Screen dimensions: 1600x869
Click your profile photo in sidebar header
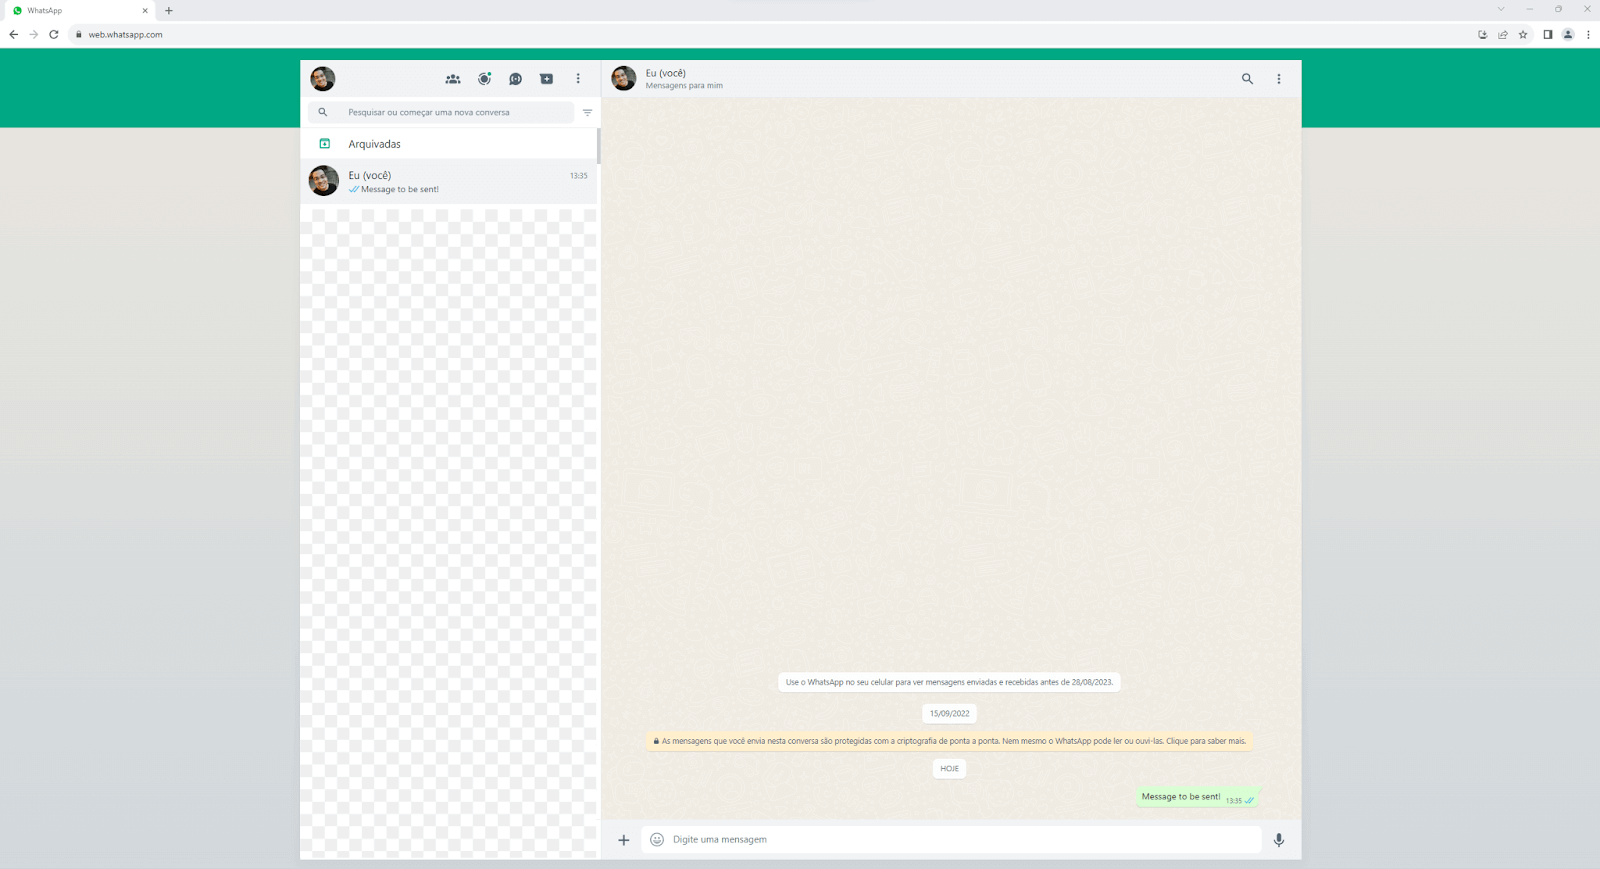click(323, 79)
